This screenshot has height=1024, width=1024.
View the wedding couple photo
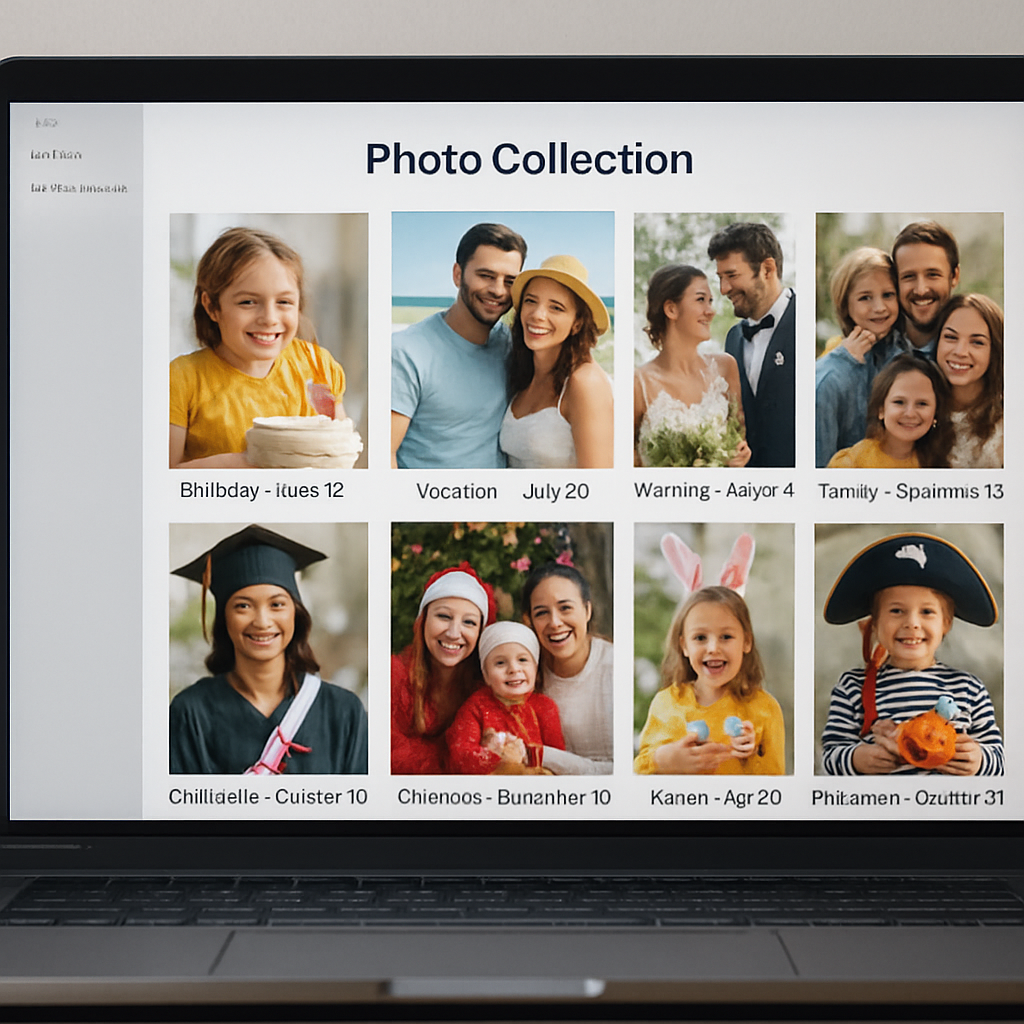tap(712, 340)
